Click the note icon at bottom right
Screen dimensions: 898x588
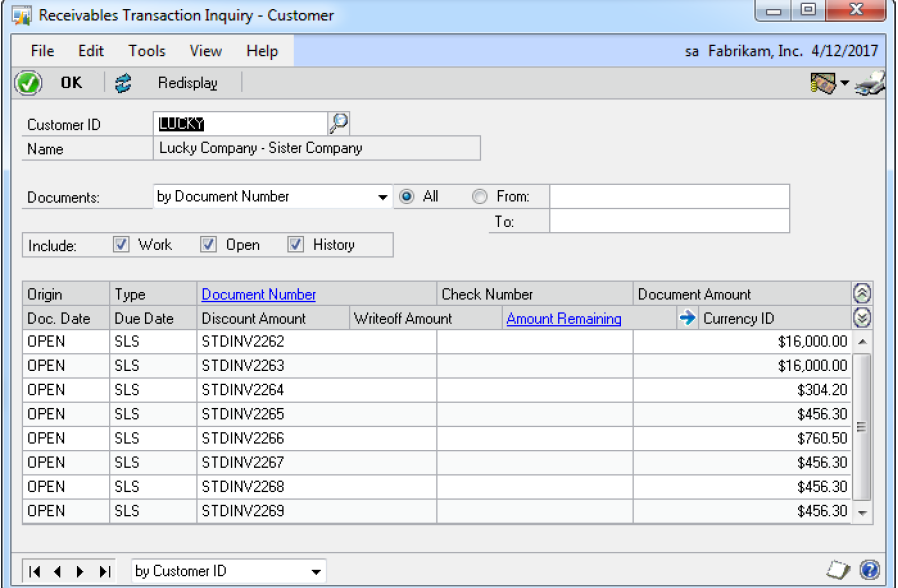(839, 570)
